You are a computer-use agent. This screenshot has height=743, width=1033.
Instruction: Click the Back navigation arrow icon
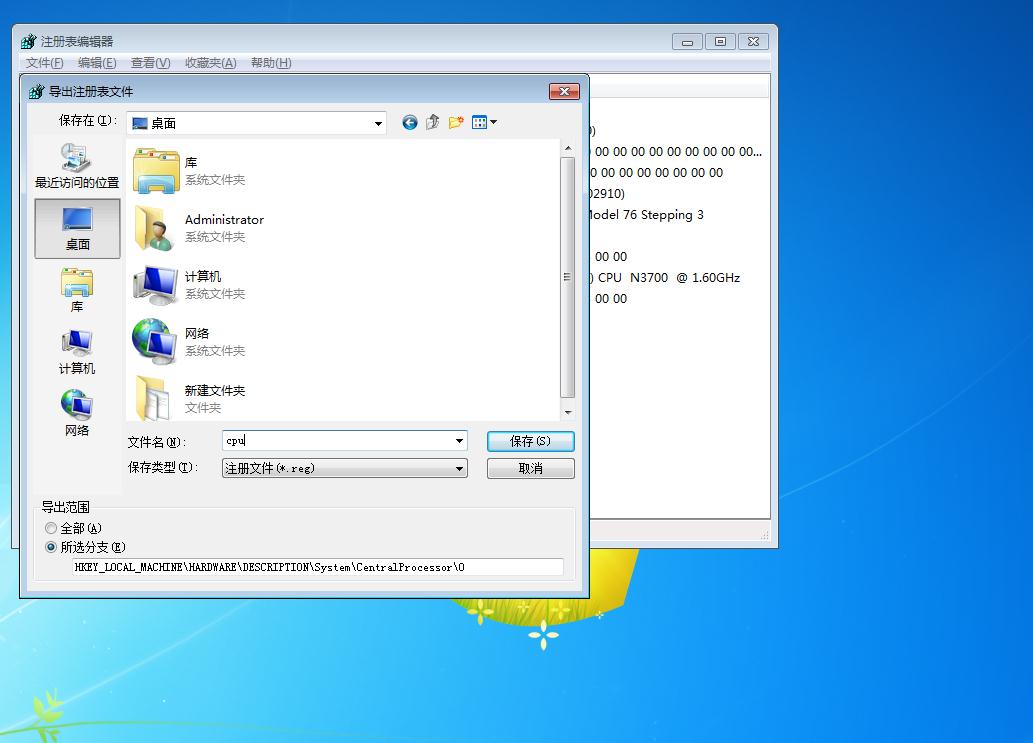tap(409, 121)
